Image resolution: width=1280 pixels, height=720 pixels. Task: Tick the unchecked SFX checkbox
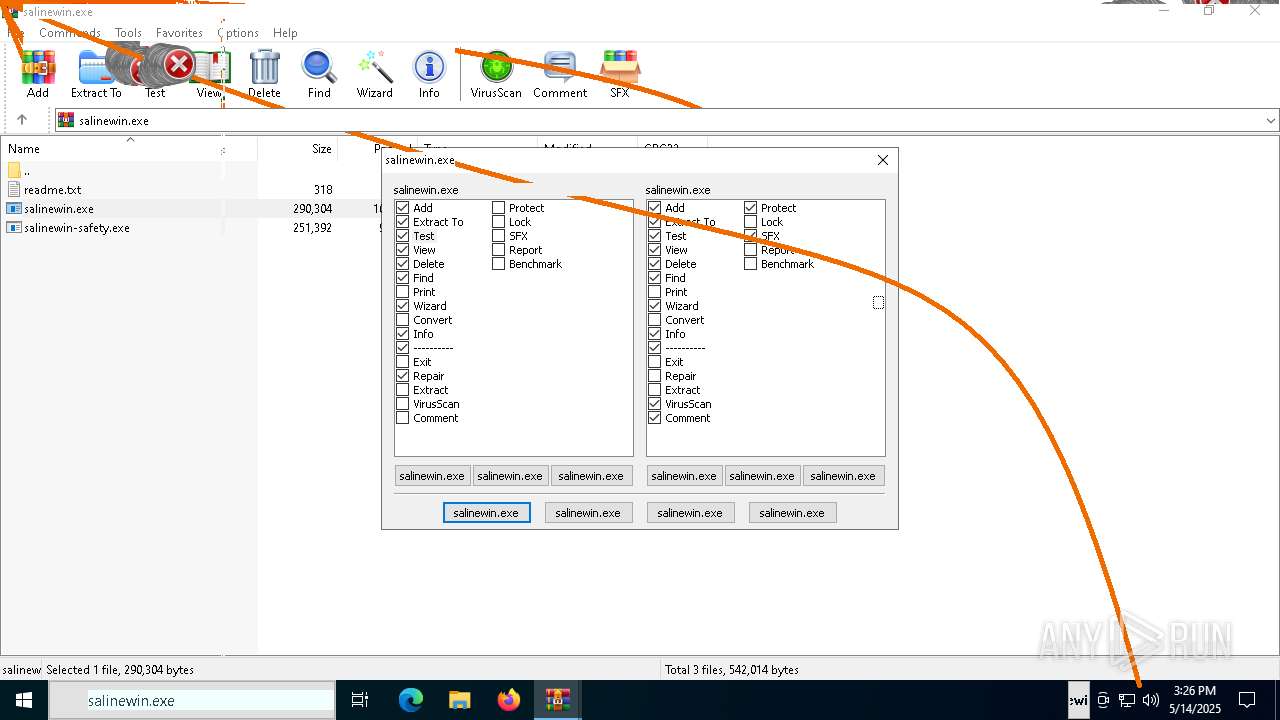(x=499, y=236)
